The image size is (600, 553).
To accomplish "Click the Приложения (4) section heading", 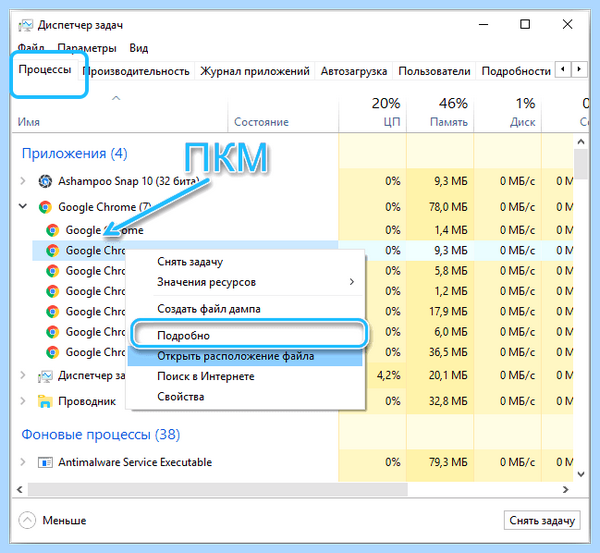I will pos(74,153).
